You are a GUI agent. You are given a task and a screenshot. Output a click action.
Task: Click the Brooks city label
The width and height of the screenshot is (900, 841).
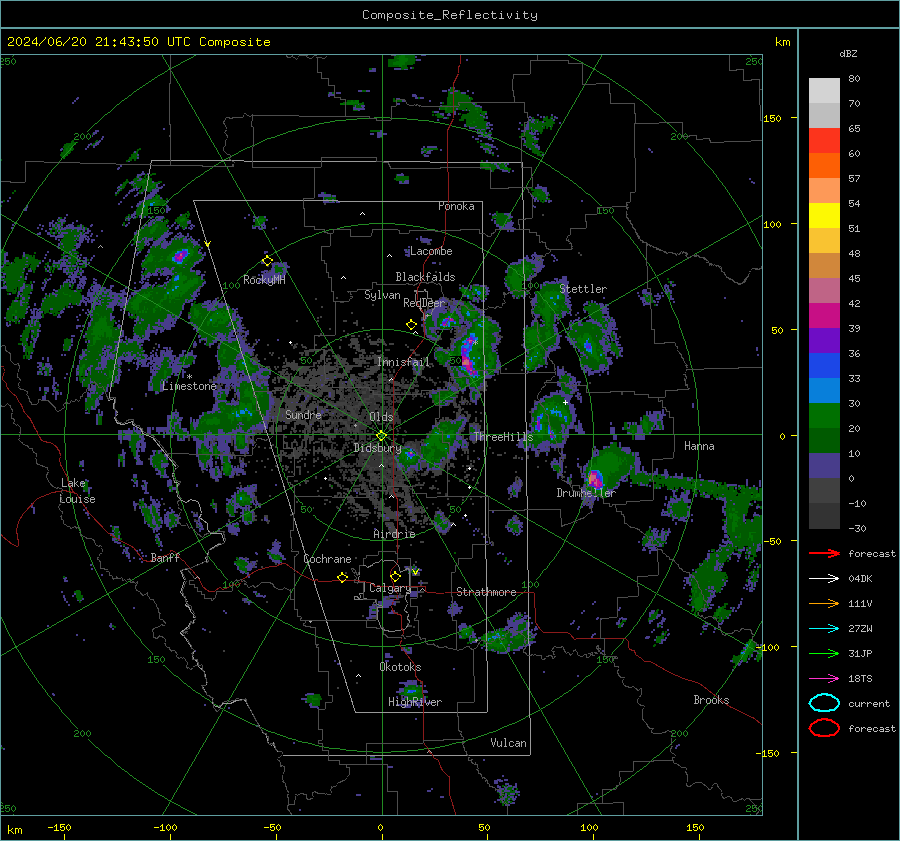[711, 700]
